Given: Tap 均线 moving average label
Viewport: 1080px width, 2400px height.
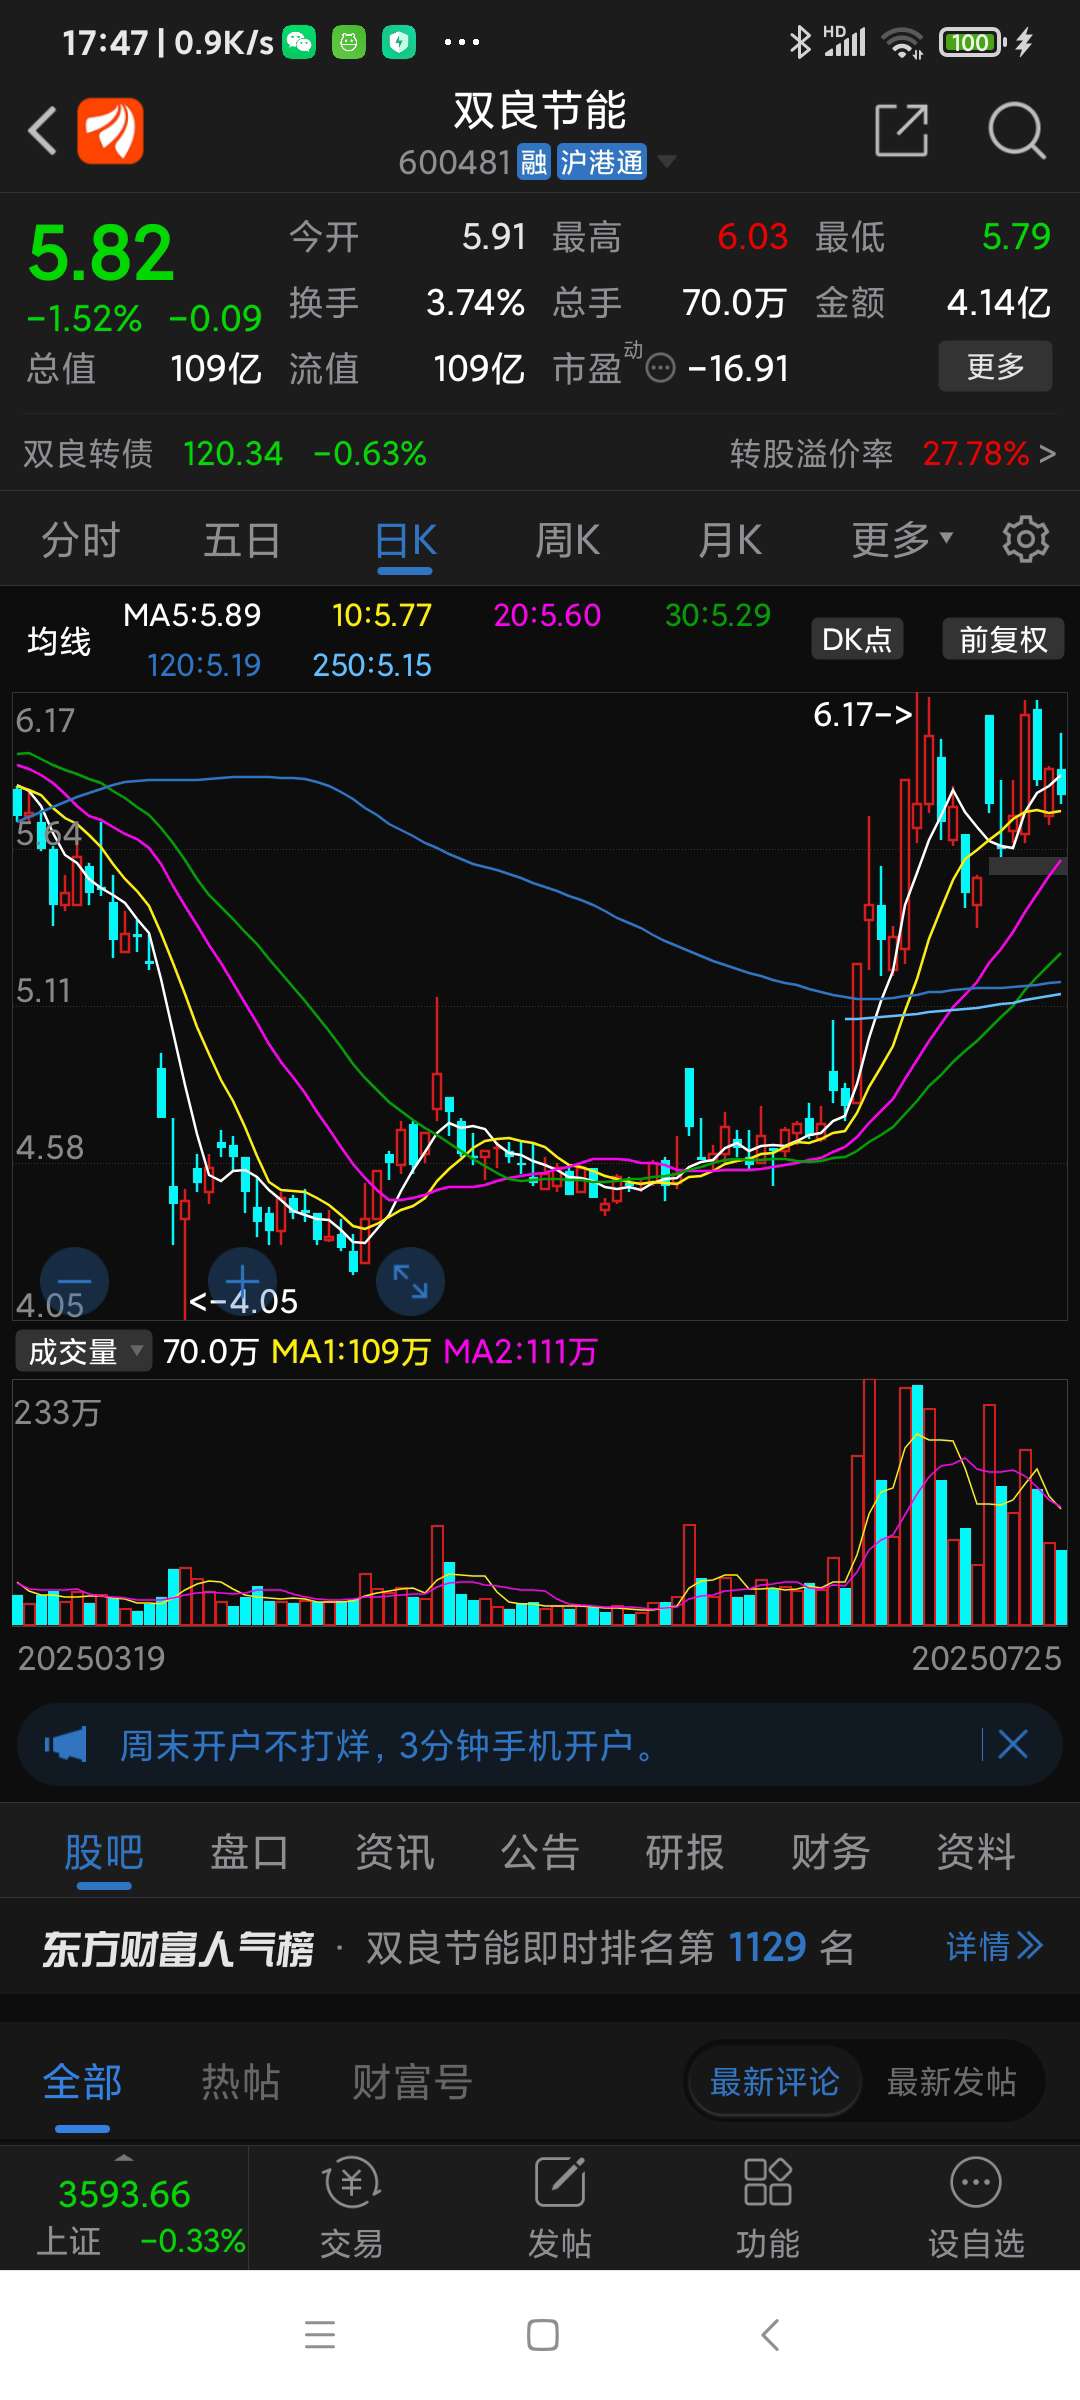Looking at the screenshot, I should [x=59, y=640].
